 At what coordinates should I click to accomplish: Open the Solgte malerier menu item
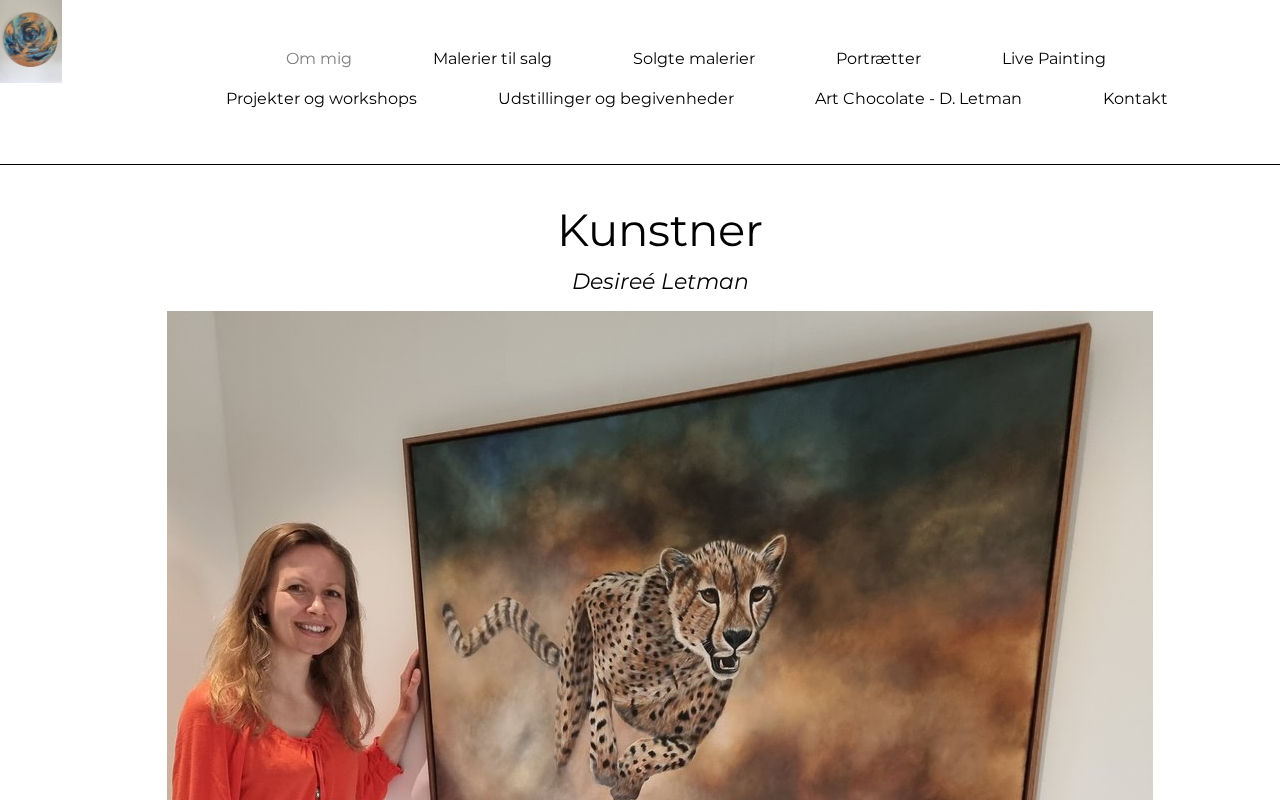coord(694,59)
